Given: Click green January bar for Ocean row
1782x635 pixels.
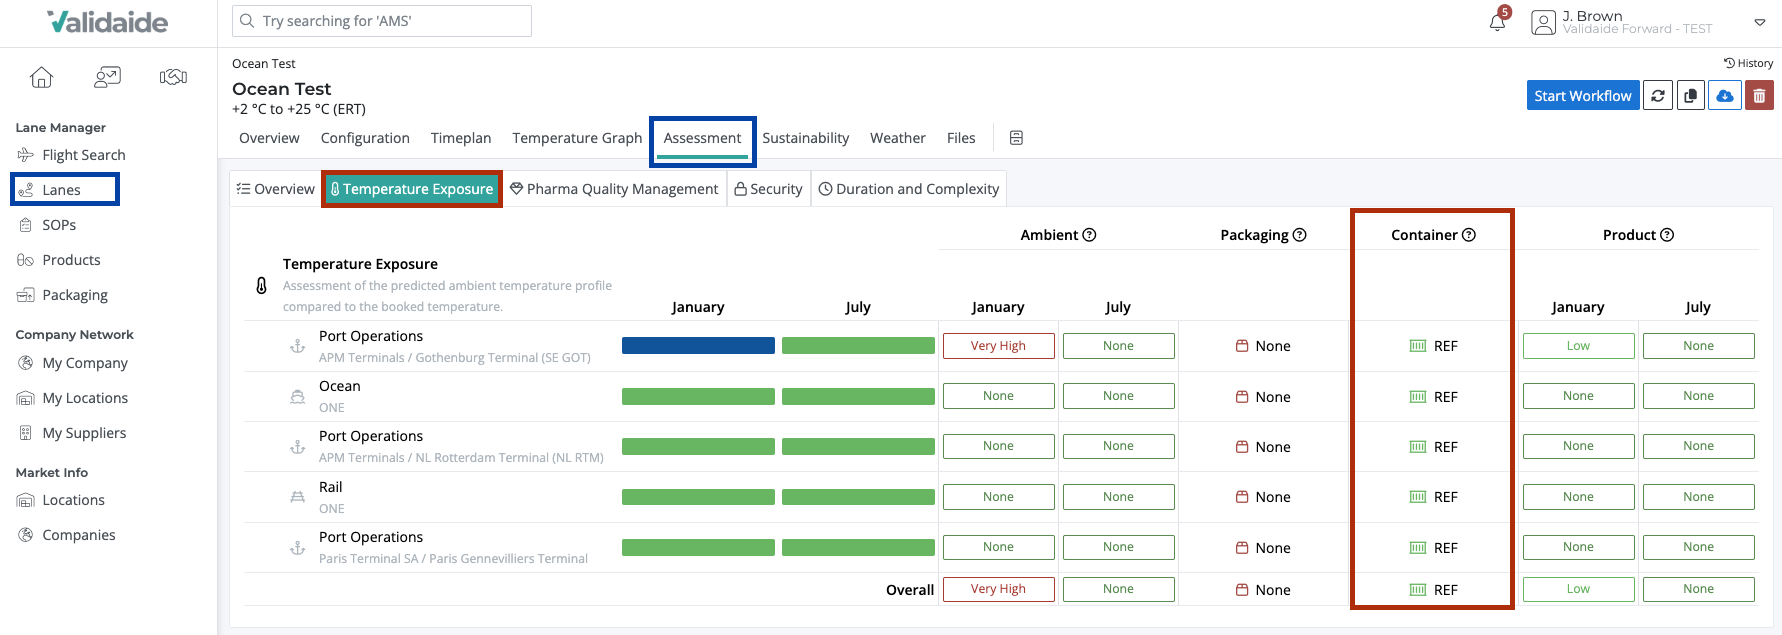Looking at the screenshot, I should (x=698, y=396).
